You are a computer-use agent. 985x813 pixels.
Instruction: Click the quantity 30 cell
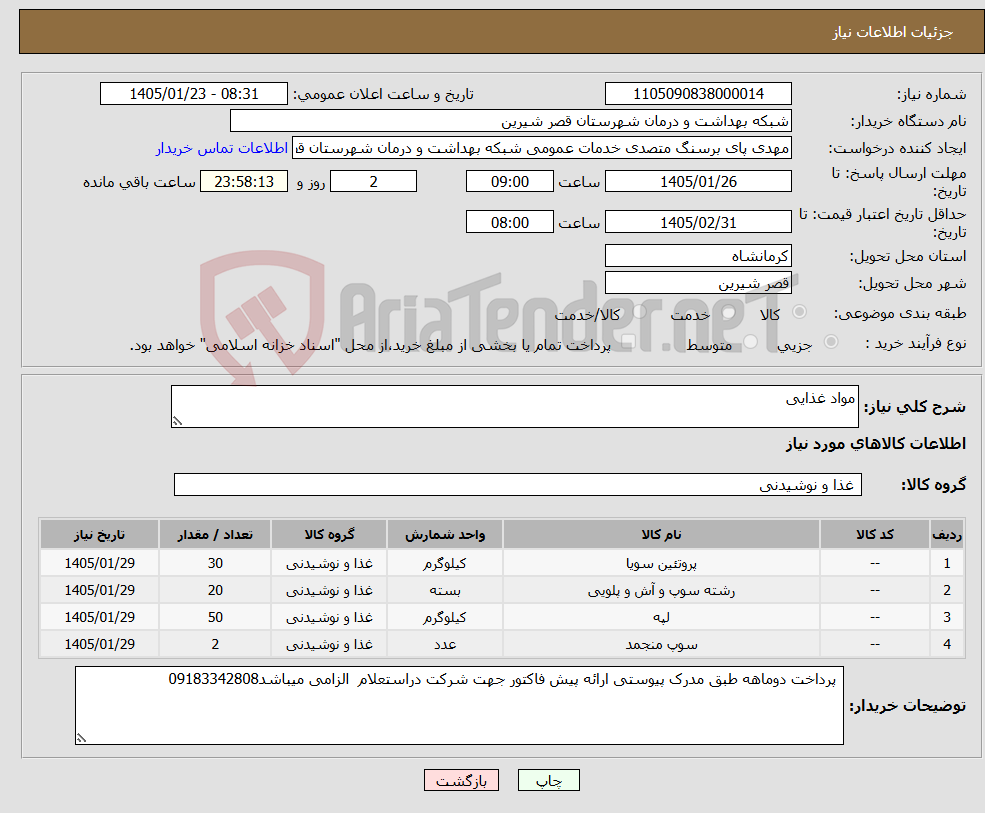215,564
